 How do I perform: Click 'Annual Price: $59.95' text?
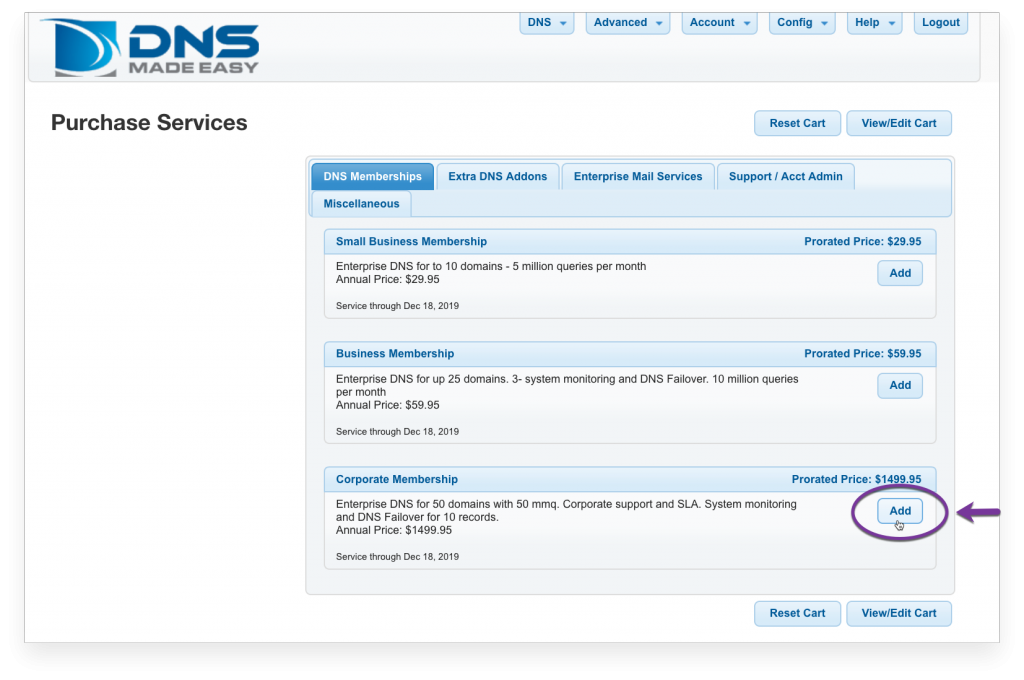(x=388, y=405)
